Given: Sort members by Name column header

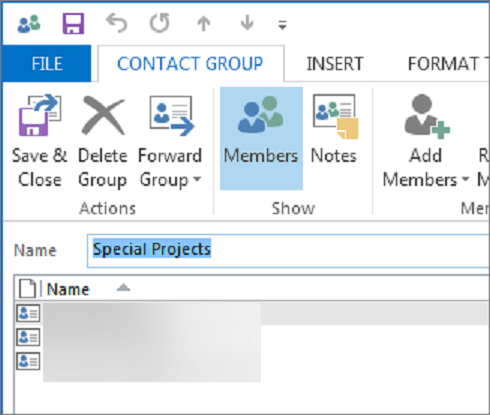Looking at the screenshot, I should [68, 289].
